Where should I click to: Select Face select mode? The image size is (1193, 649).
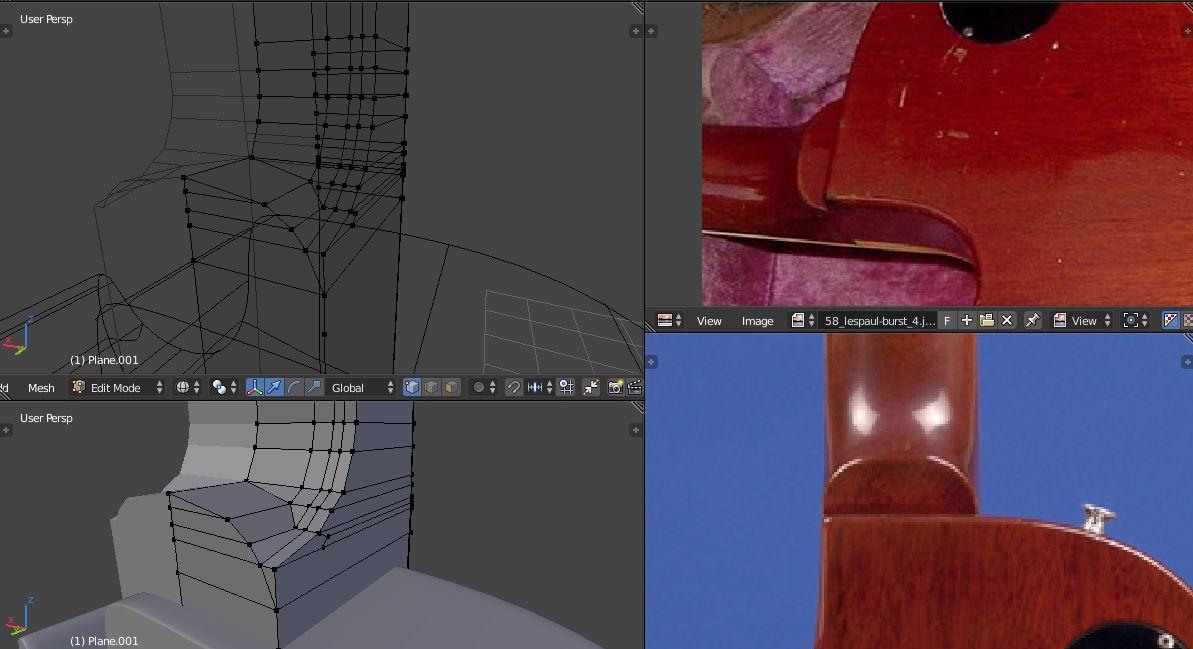pos(451,387)
